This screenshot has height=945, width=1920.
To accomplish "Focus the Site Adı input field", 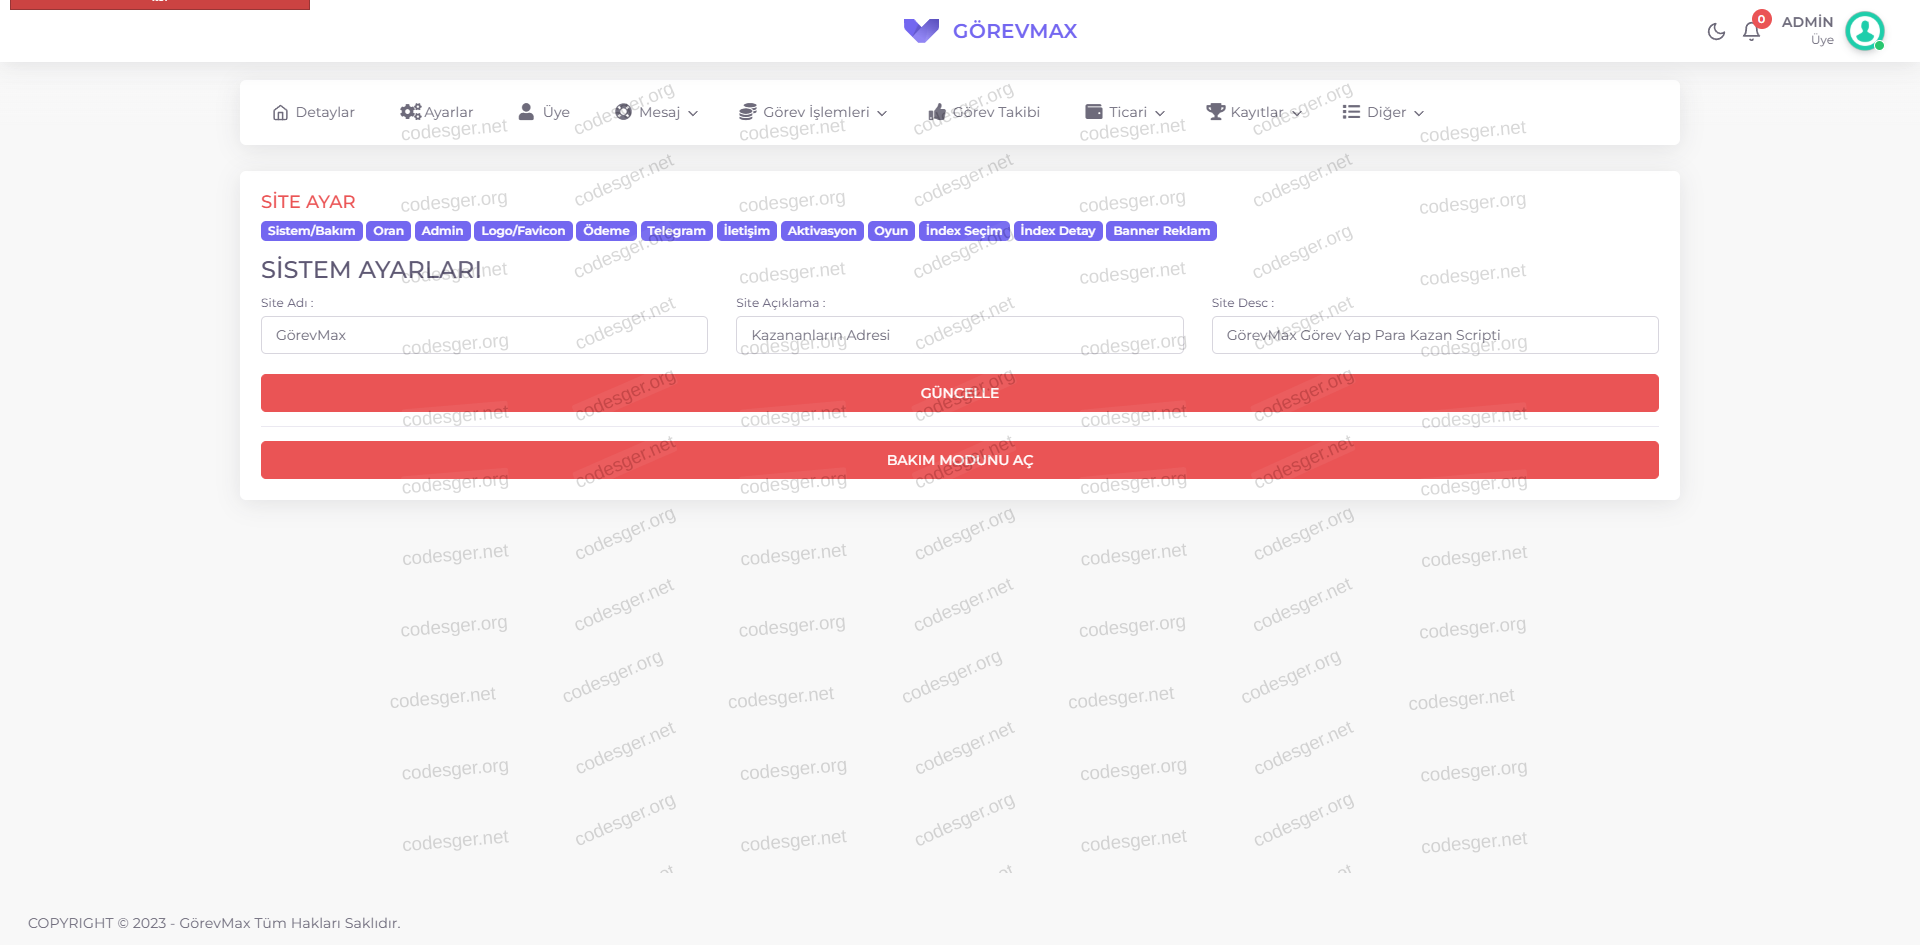I will point(484,335).
